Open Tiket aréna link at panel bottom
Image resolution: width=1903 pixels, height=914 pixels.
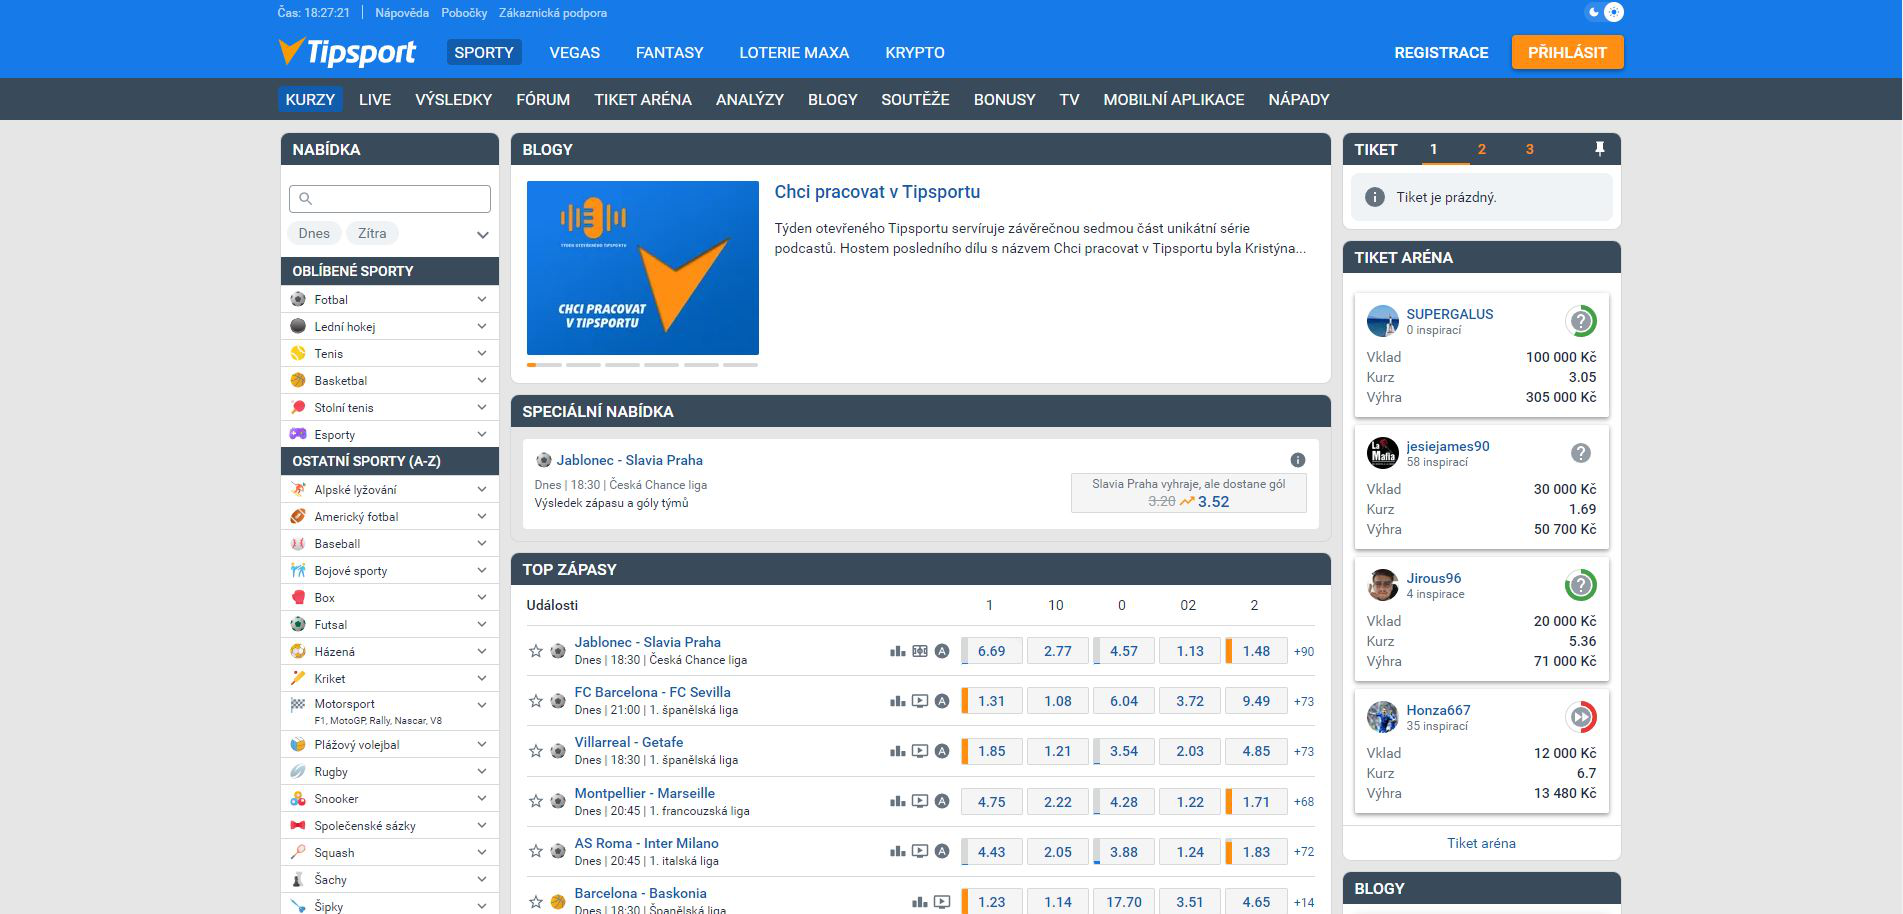coord(1481,843)
